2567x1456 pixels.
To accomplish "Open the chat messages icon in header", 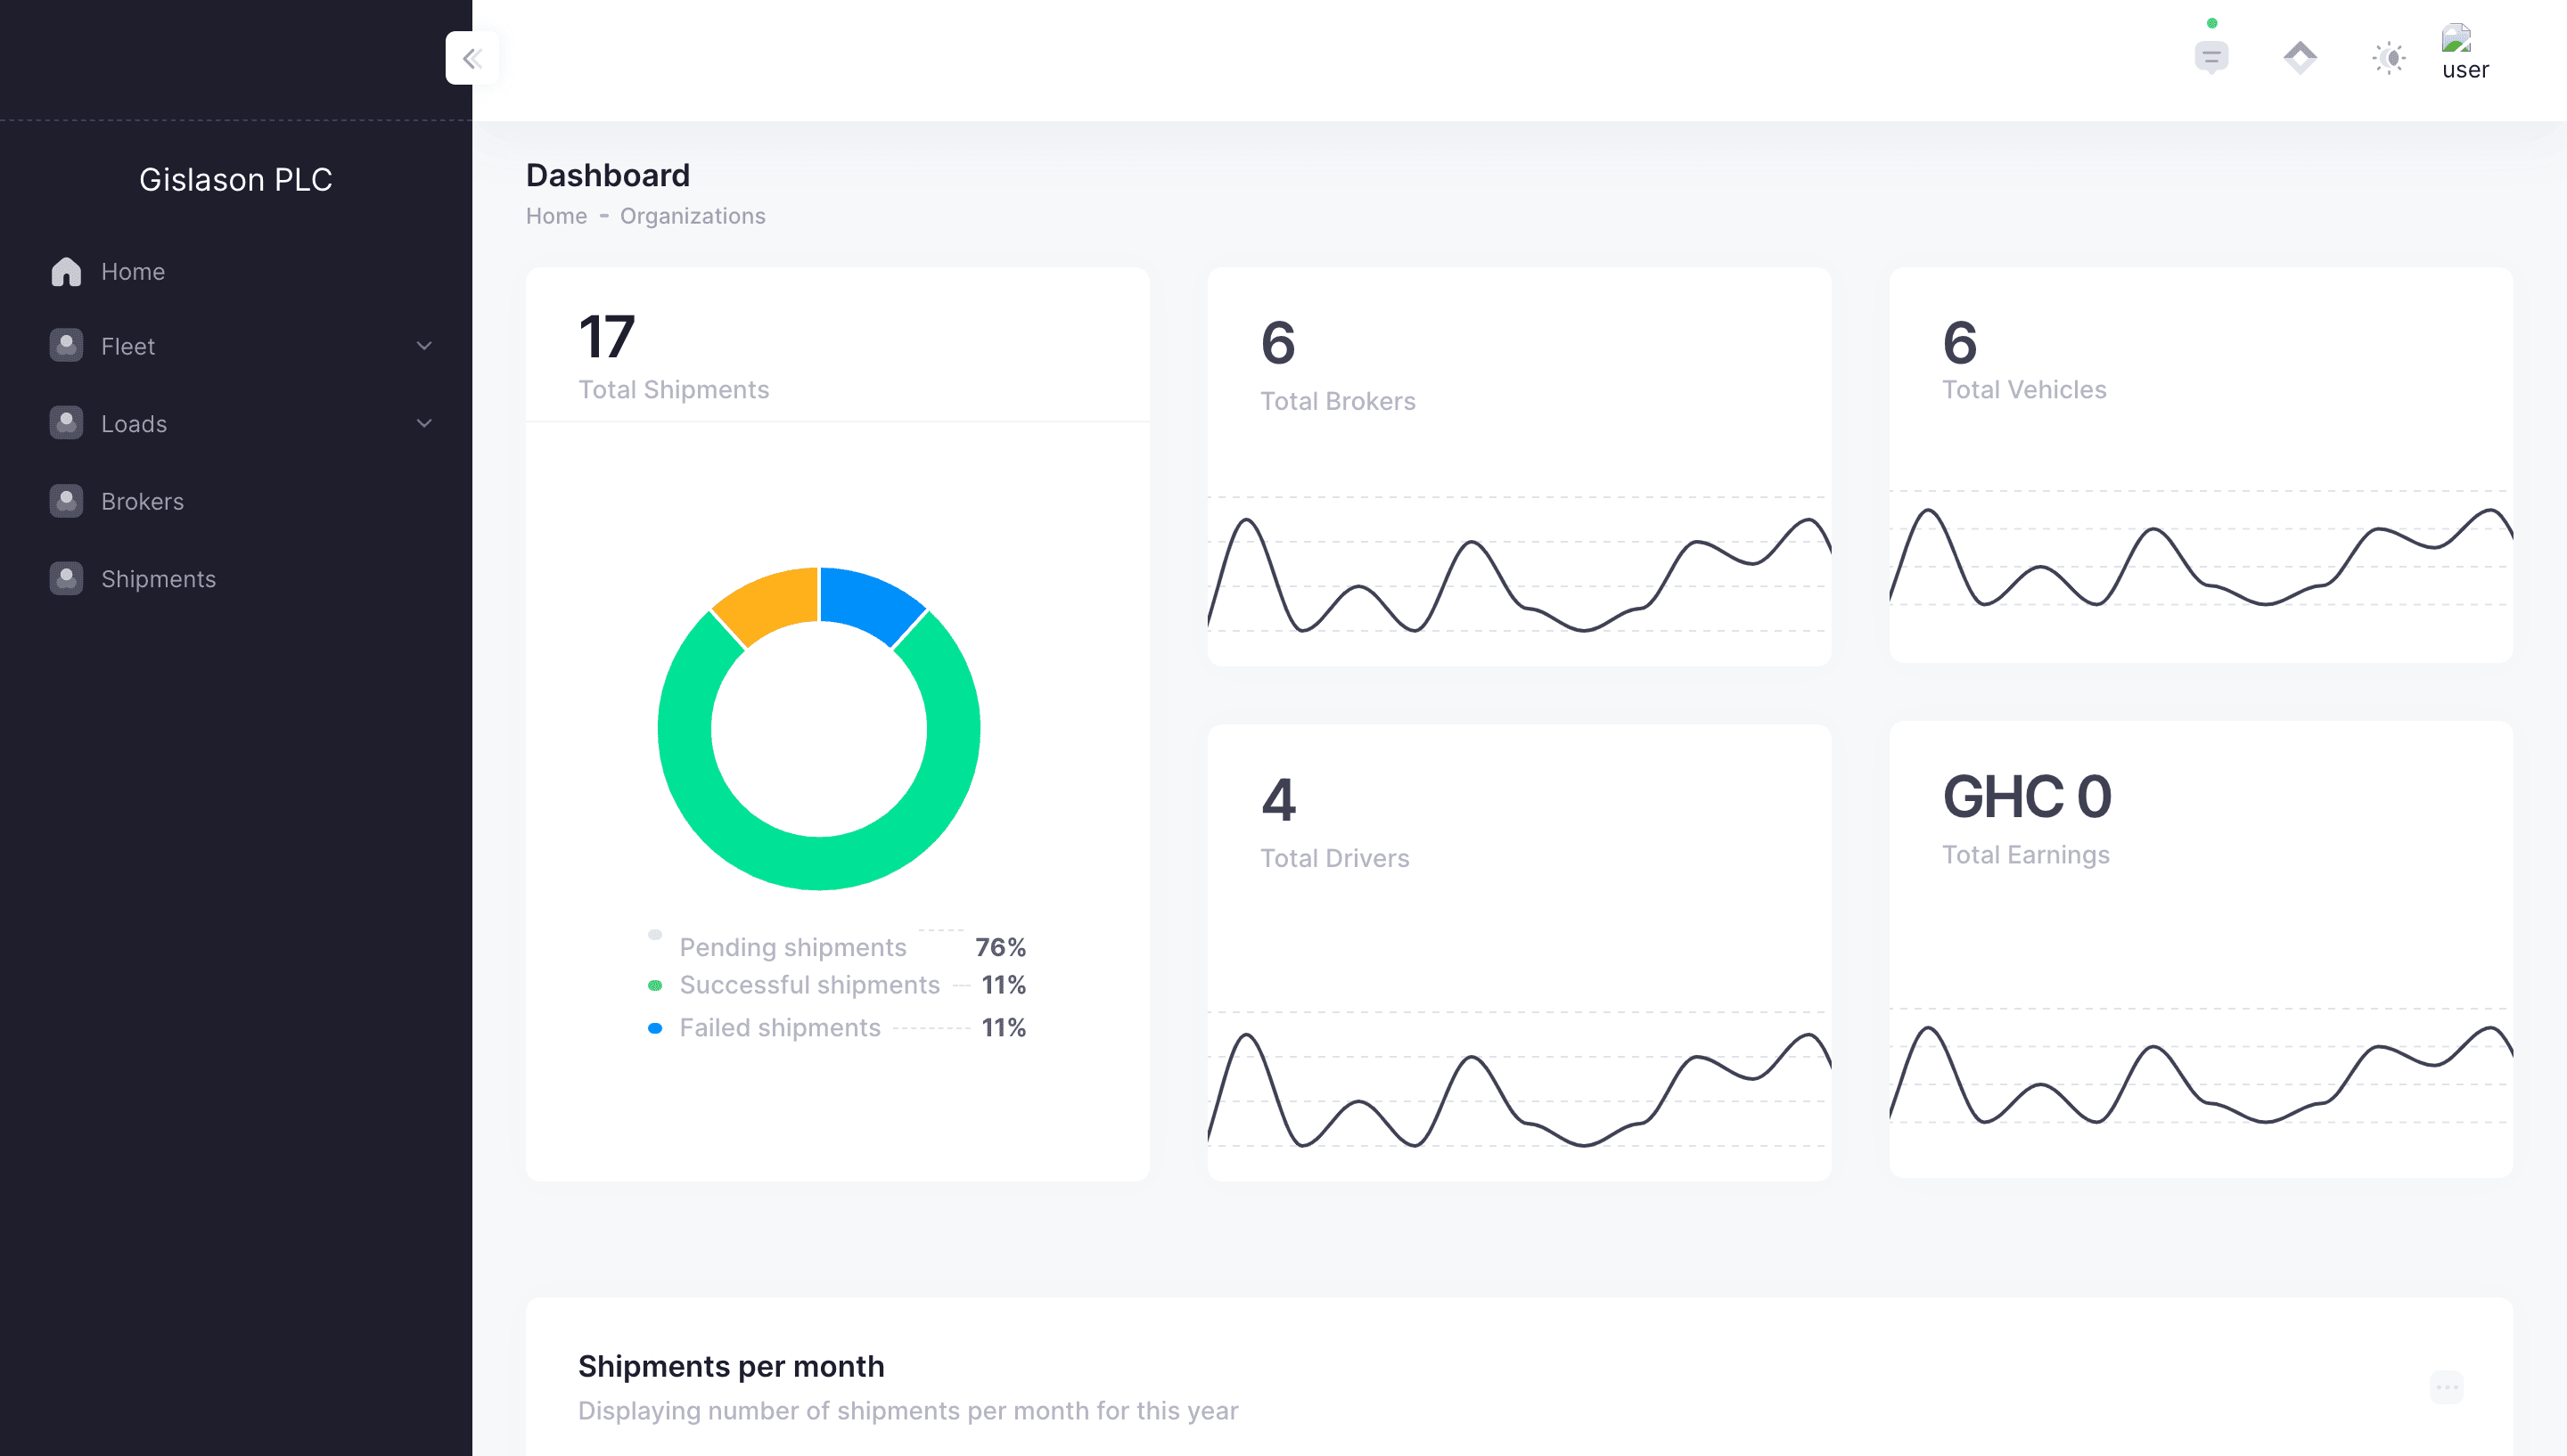I will coord(2211,57).
